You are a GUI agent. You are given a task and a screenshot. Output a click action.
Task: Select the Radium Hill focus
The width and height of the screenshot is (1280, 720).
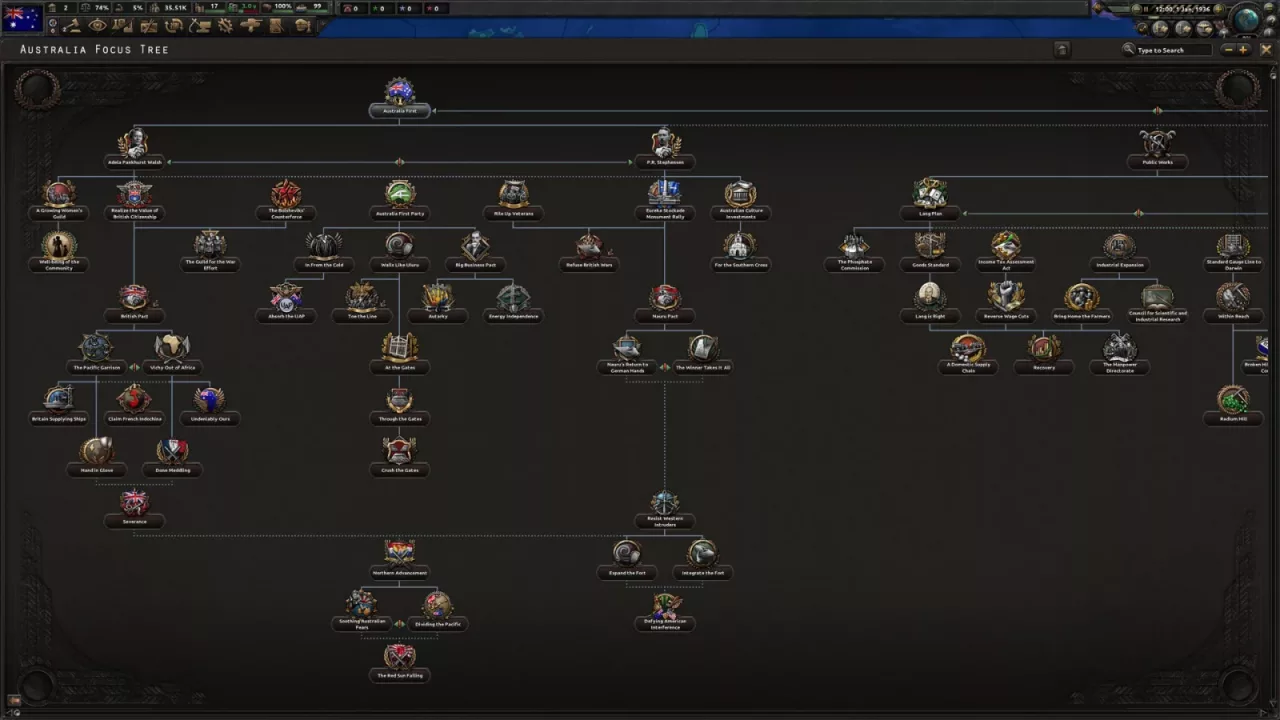click(x=1233, y=405)
